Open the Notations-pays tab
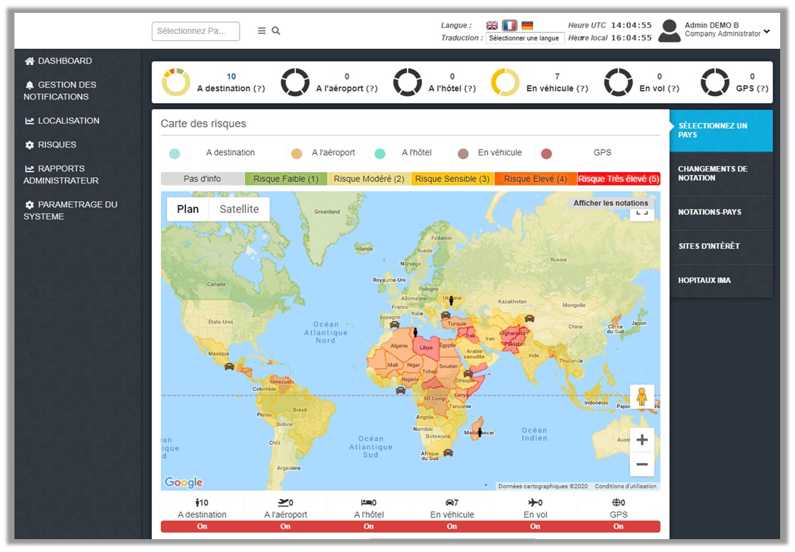Screen dimensions: 795x552 pyautogui.click(x=721, y=212)
